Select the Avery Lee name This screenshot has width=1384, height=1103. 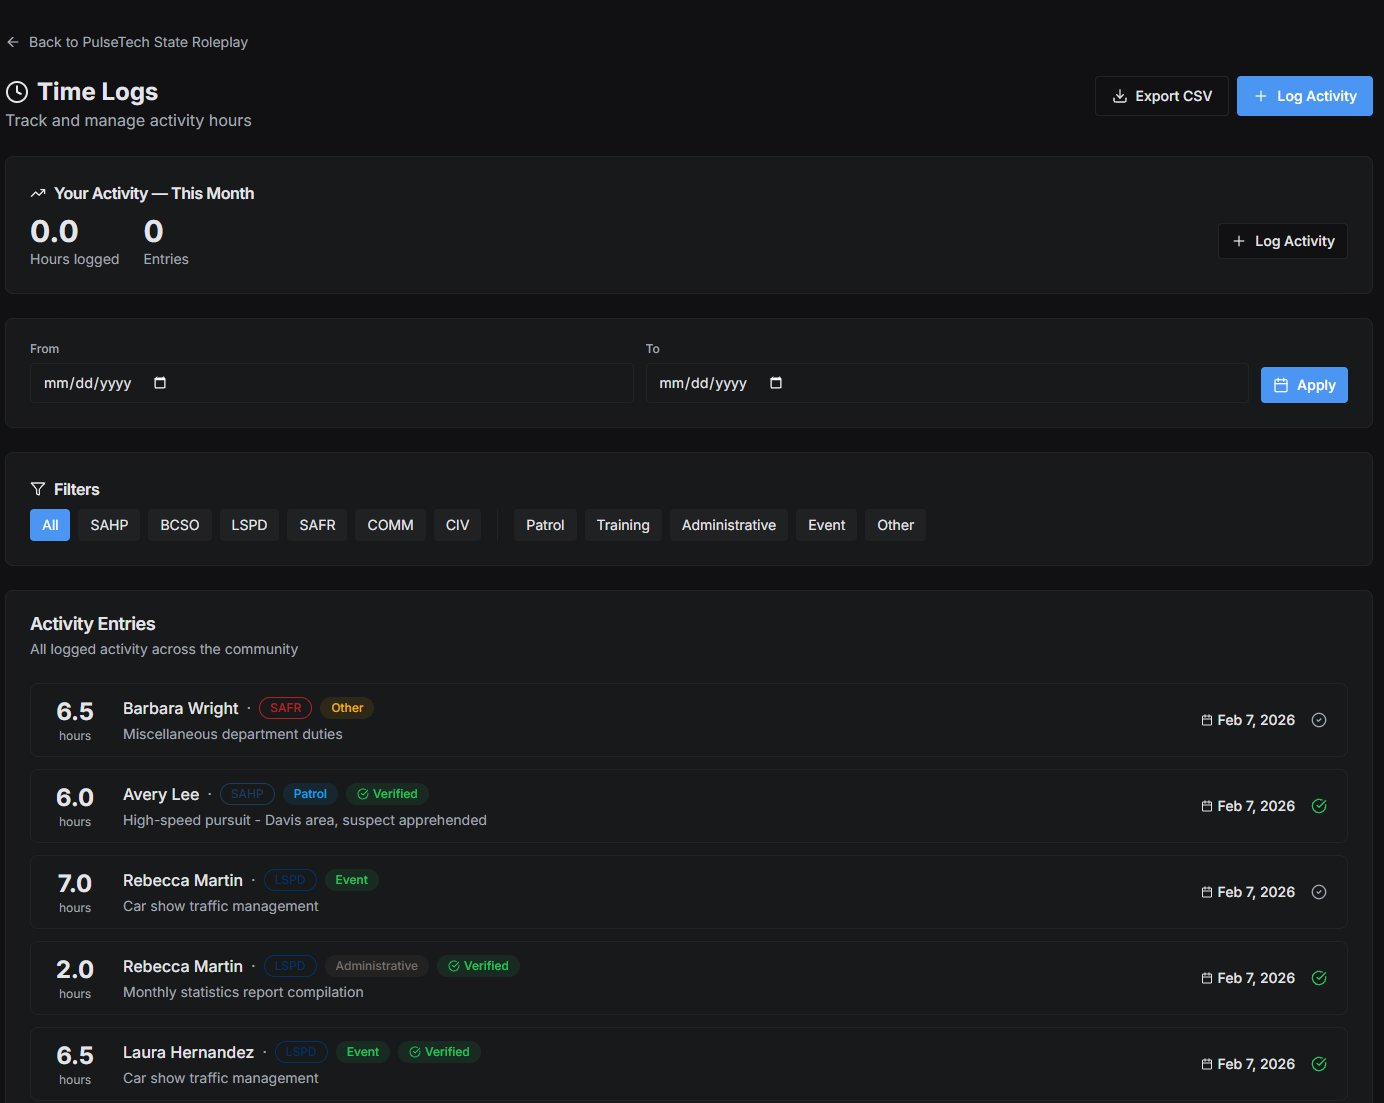click(x=161, y=794)
